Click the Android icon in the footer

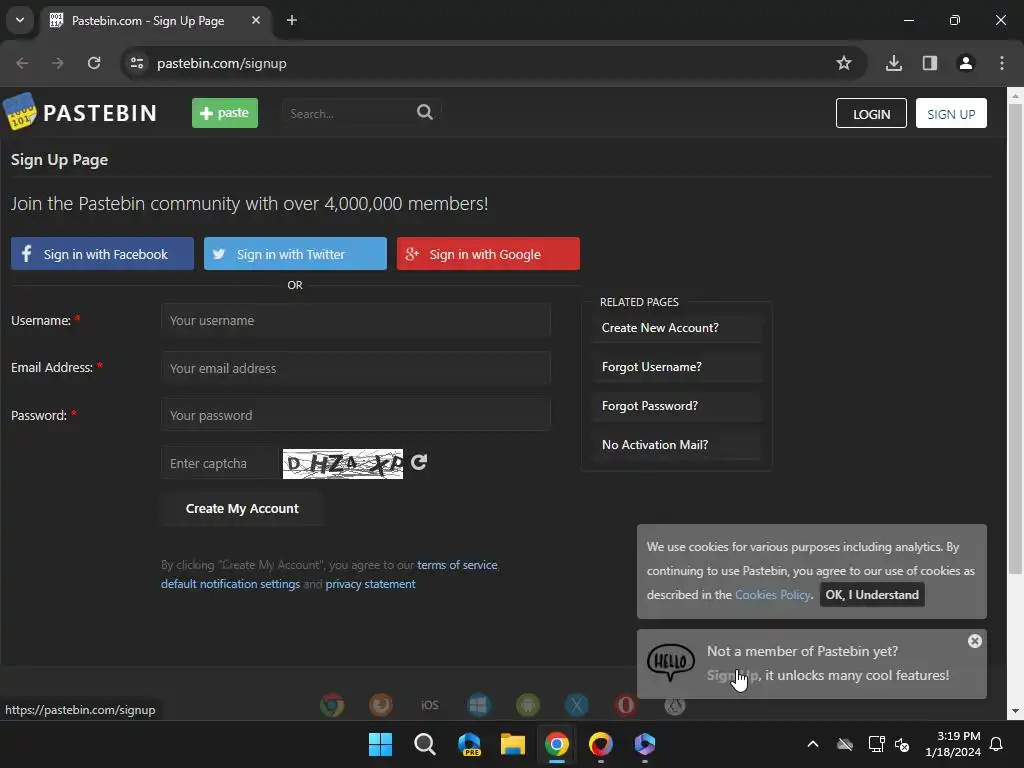528,705
